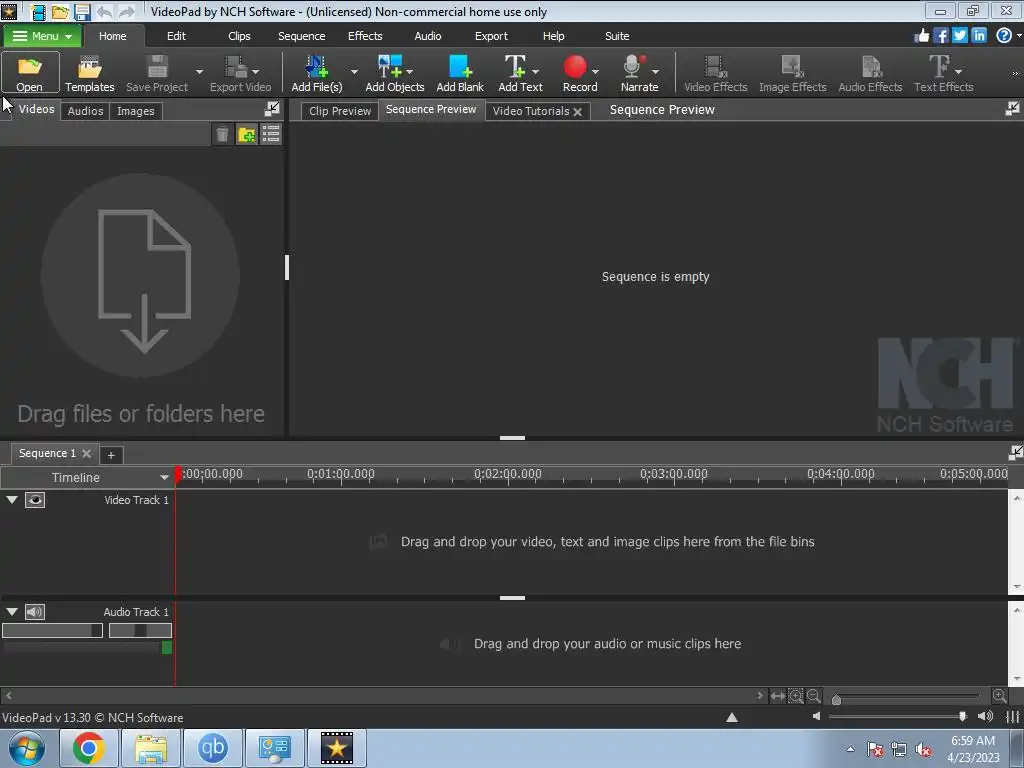Adjust Audio Track 1 volume slider

coord(52,630)
